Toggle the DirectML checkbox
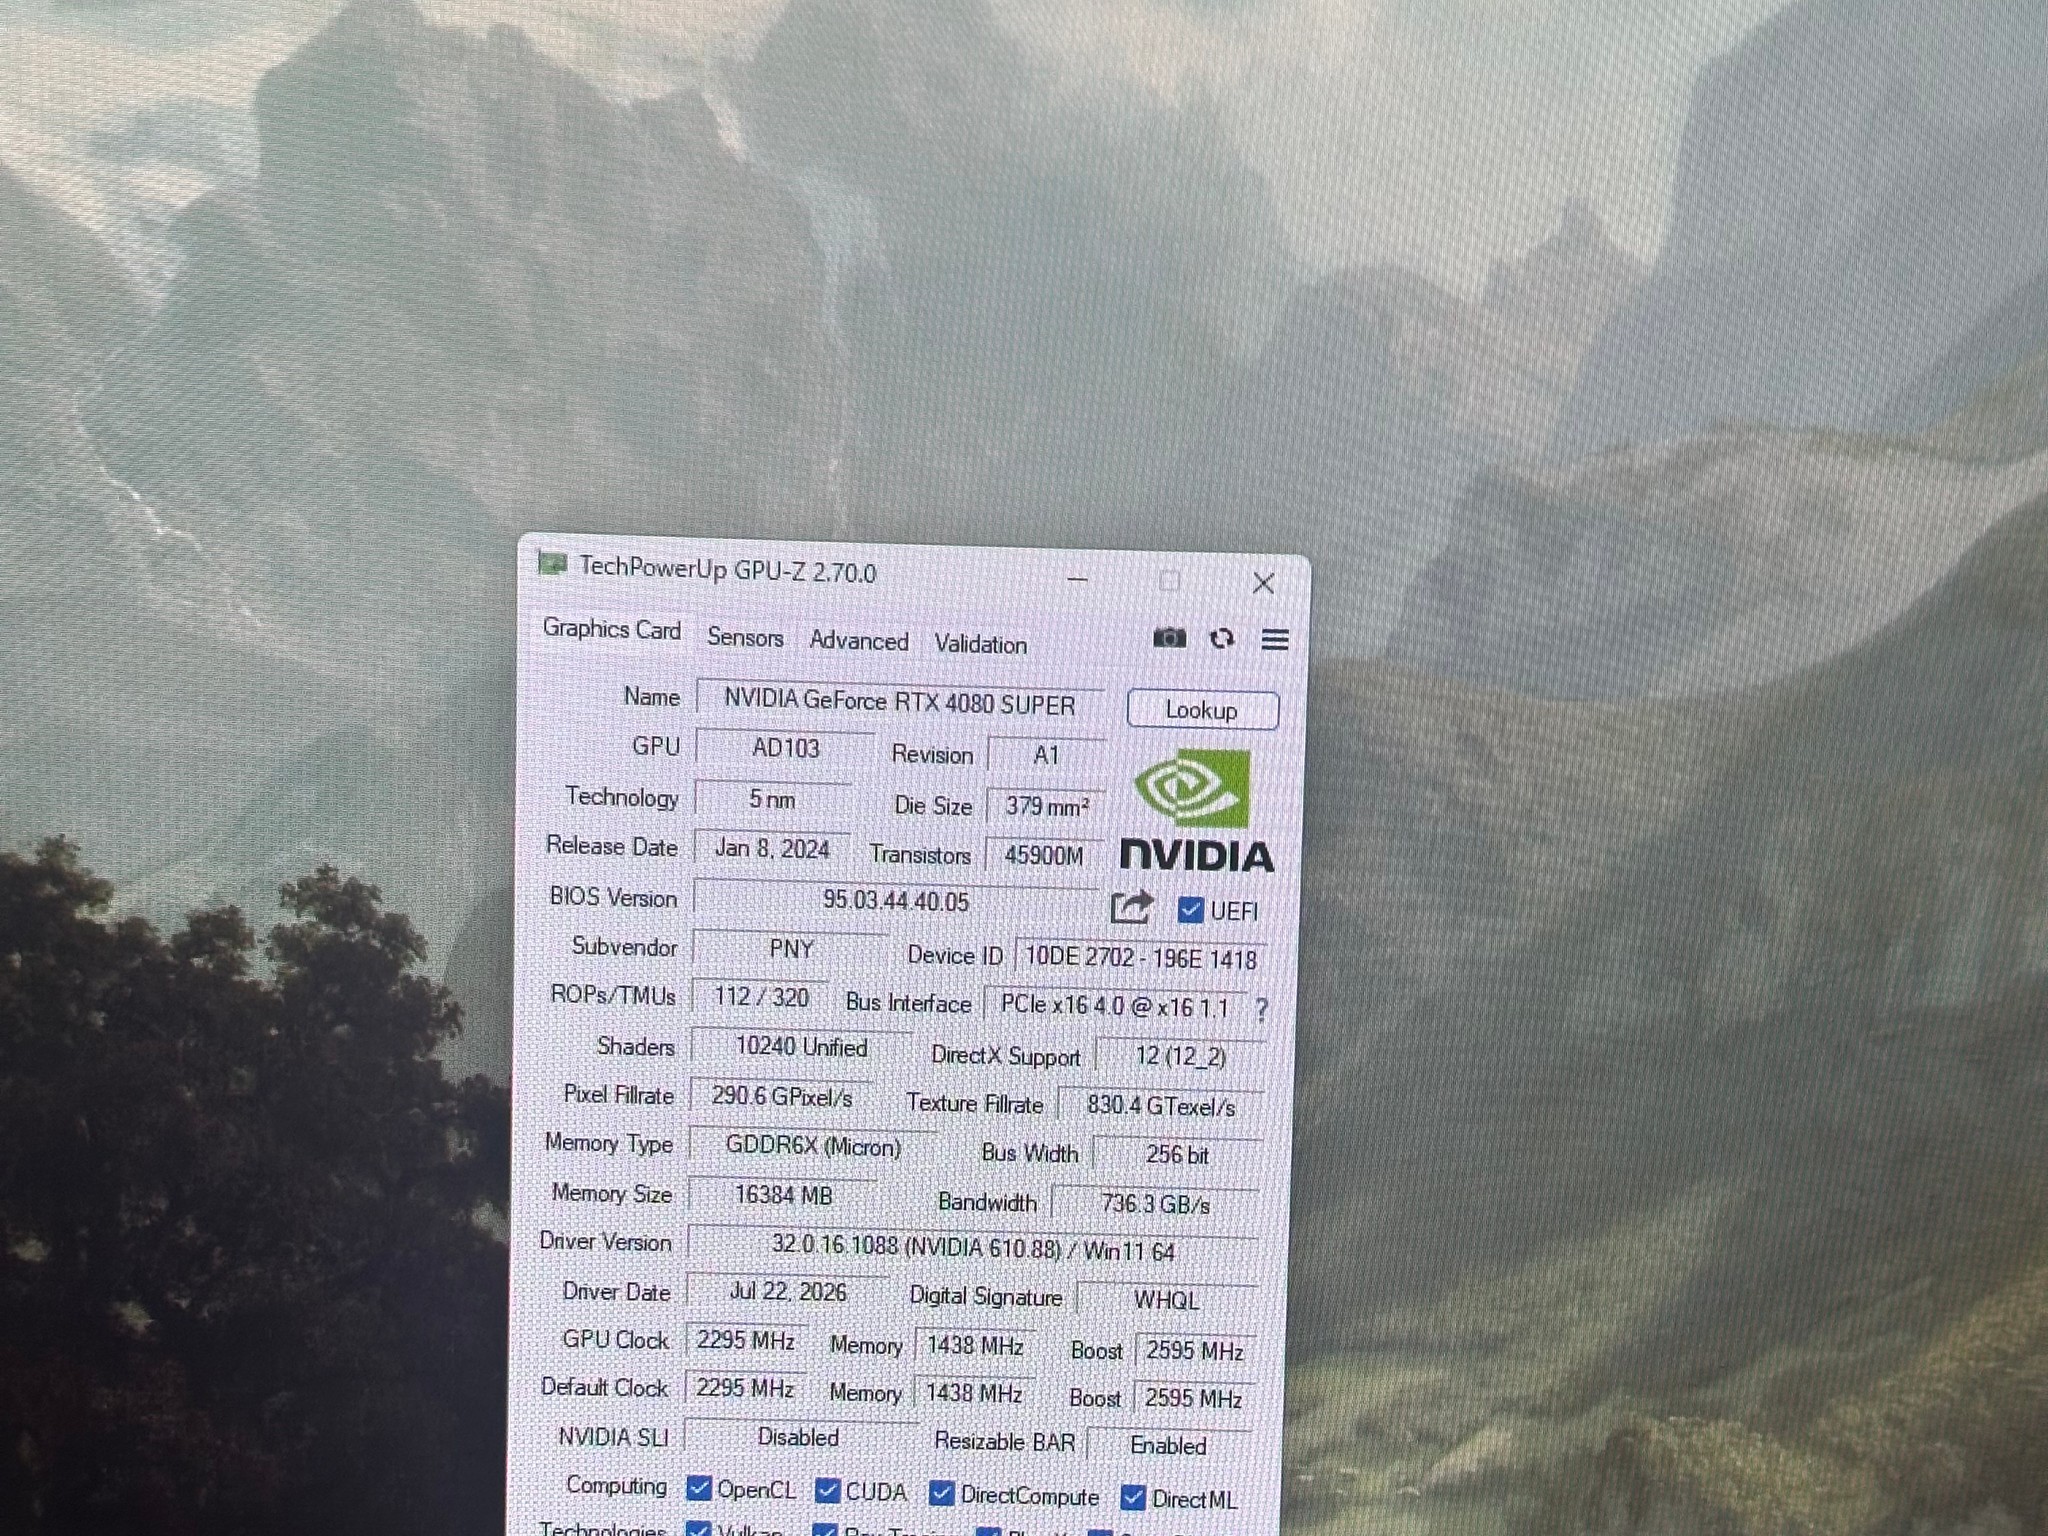The image size is (2048, 1536). 1133,1497
